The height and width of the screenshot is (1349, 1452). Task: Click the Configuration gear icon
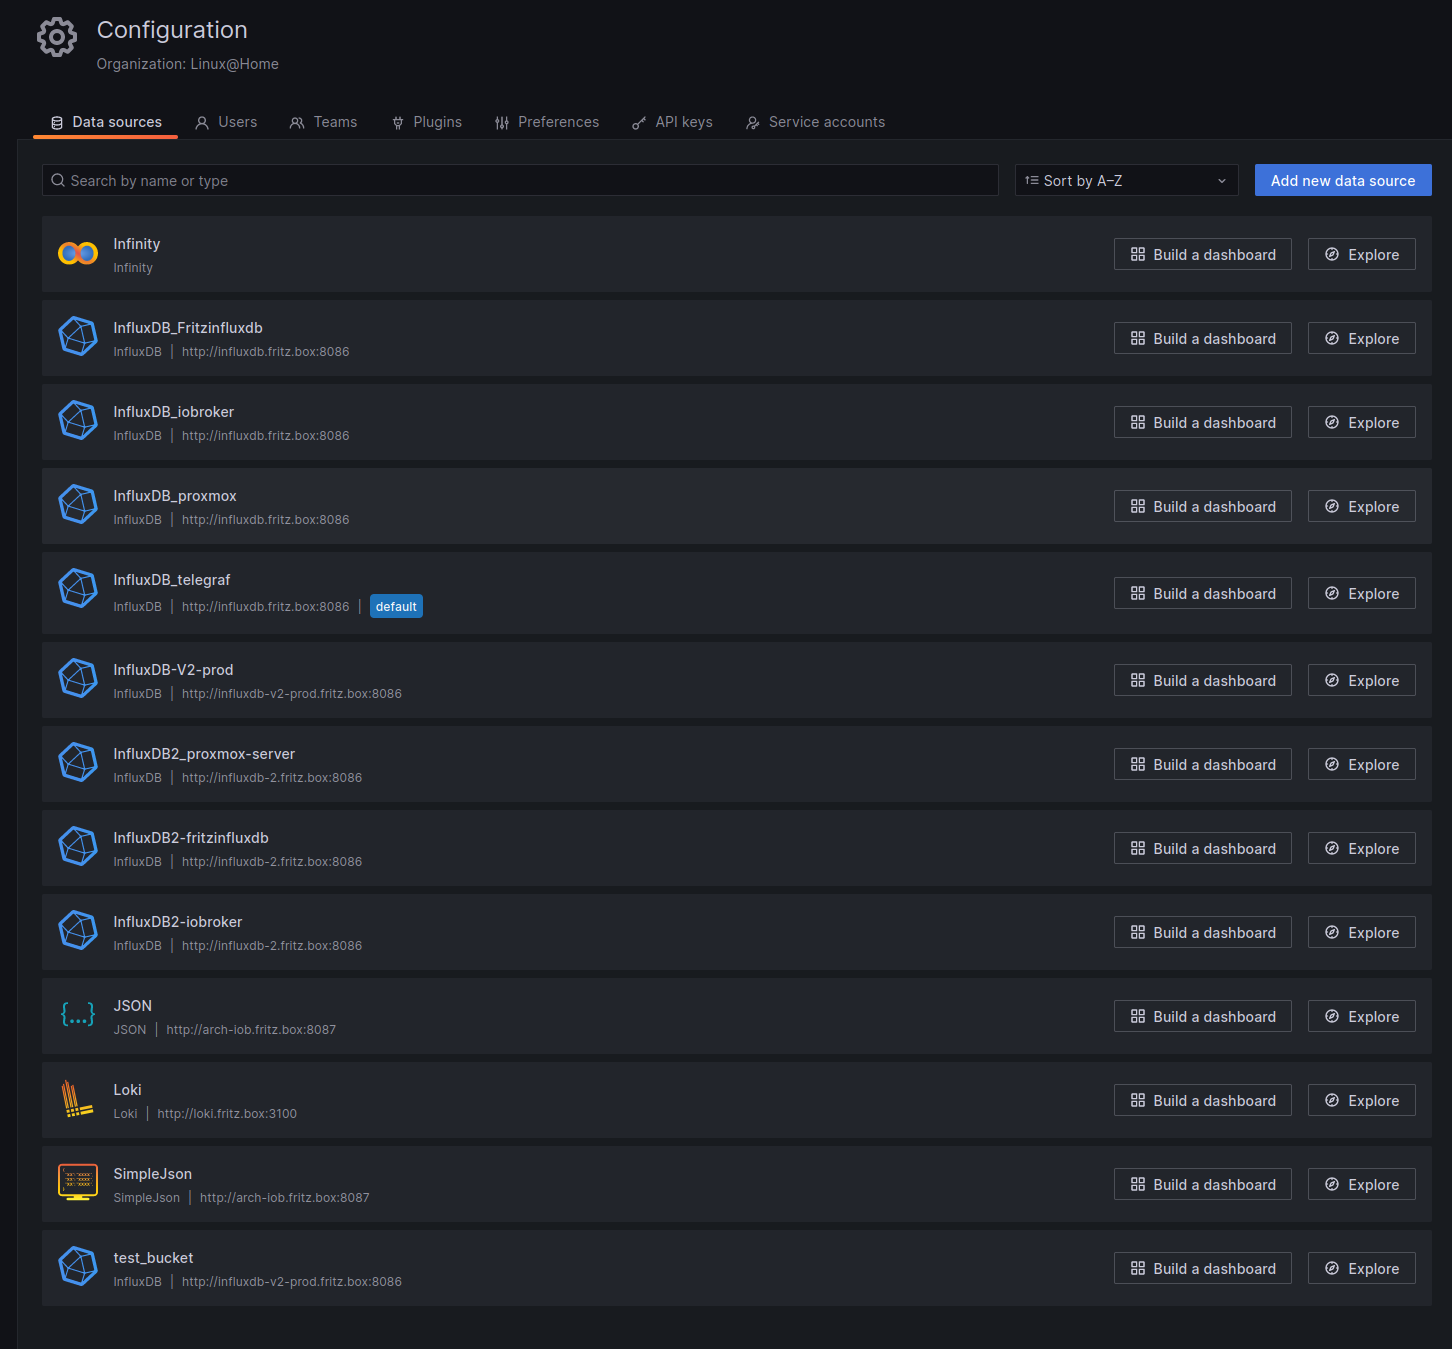point(57,37)
